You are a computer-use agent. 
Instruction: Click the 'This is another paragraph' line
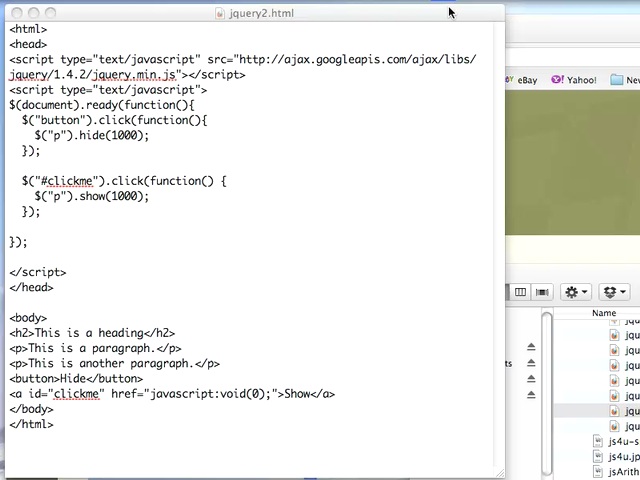(x=115, y=363)
